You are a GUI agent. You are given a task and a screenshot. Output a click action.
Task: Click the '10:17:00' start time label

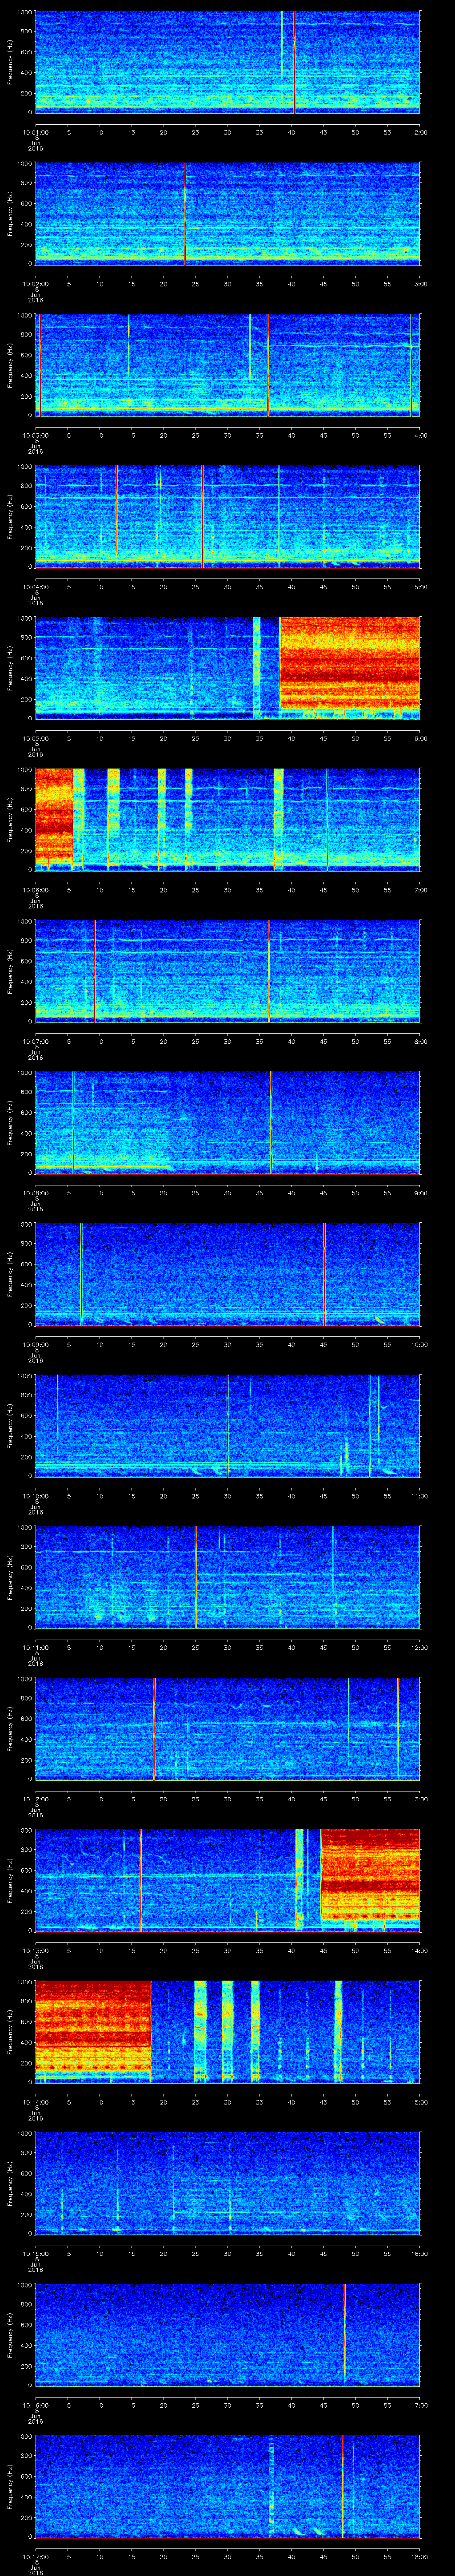point(35,2555)
